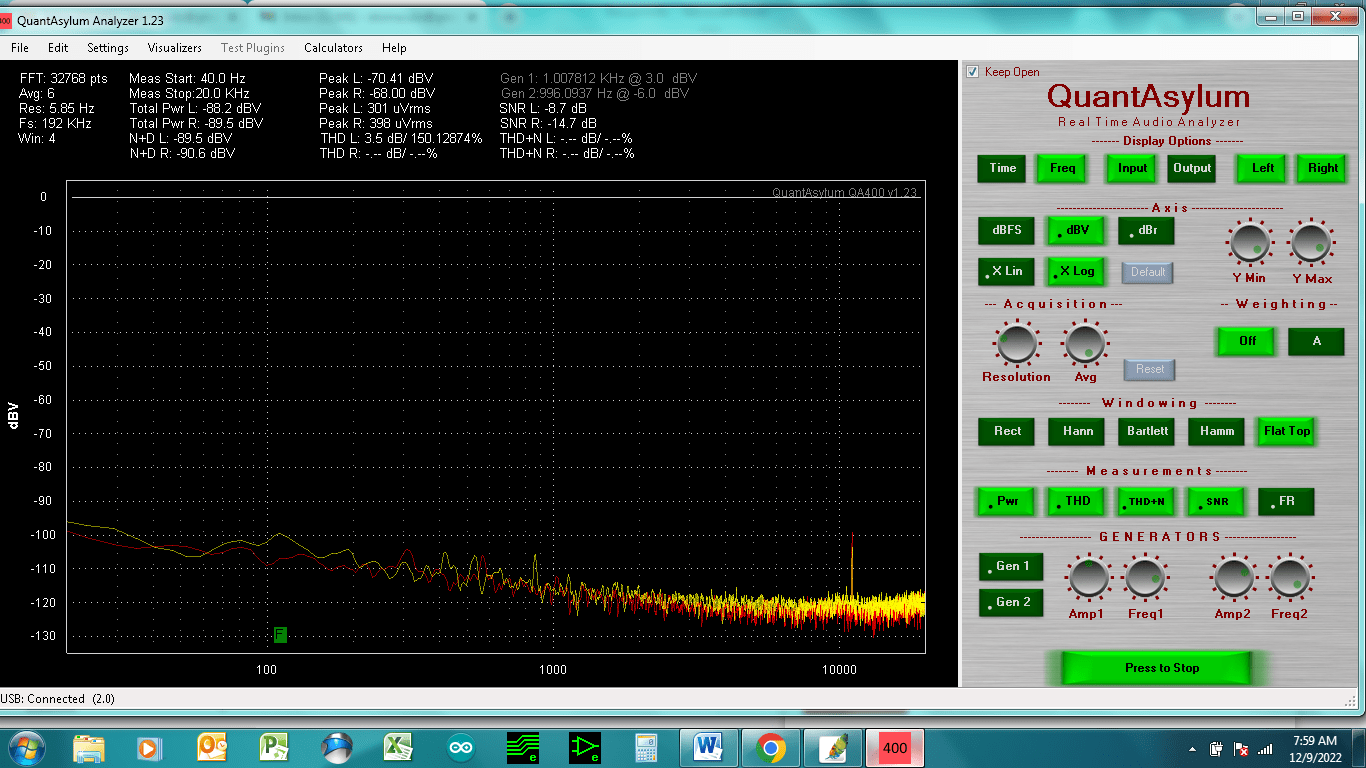
Task: Select the red 400 QuantAsylum taskbar button
Action: tap(895, 748)
